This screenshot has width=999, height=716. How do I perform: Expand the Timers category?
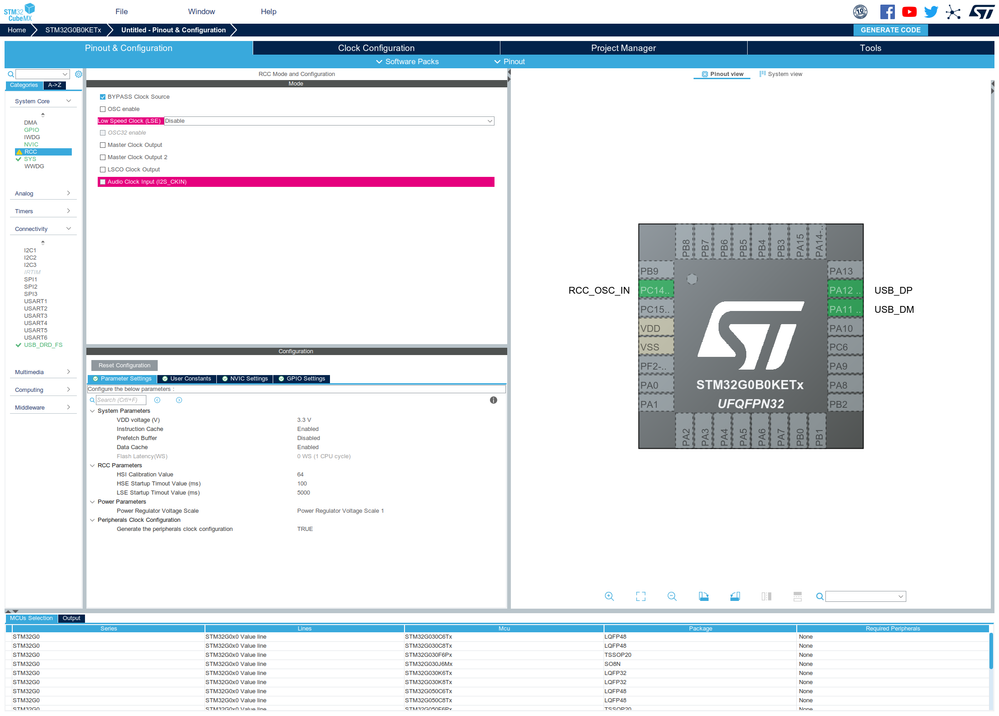(68, 211)
